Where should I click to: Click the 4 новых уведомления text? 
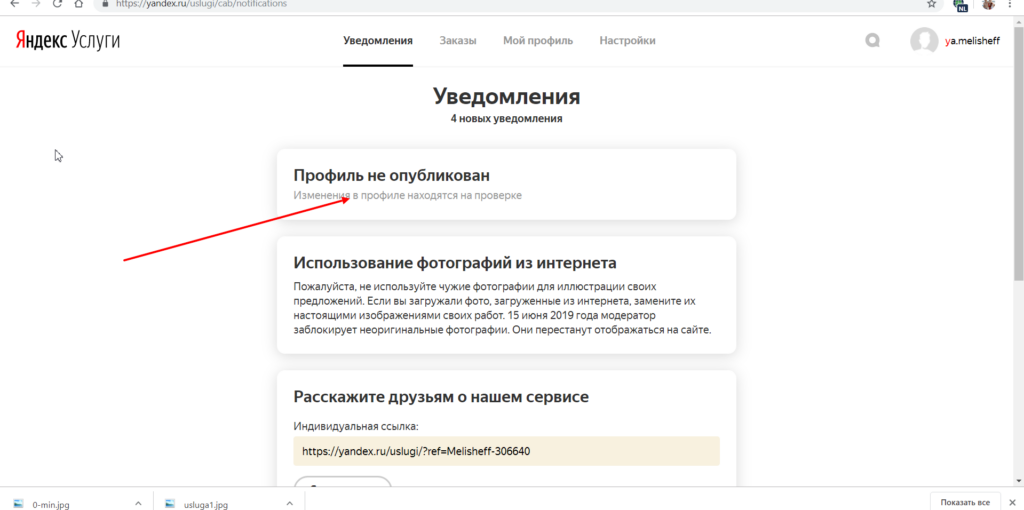[506, 119]
